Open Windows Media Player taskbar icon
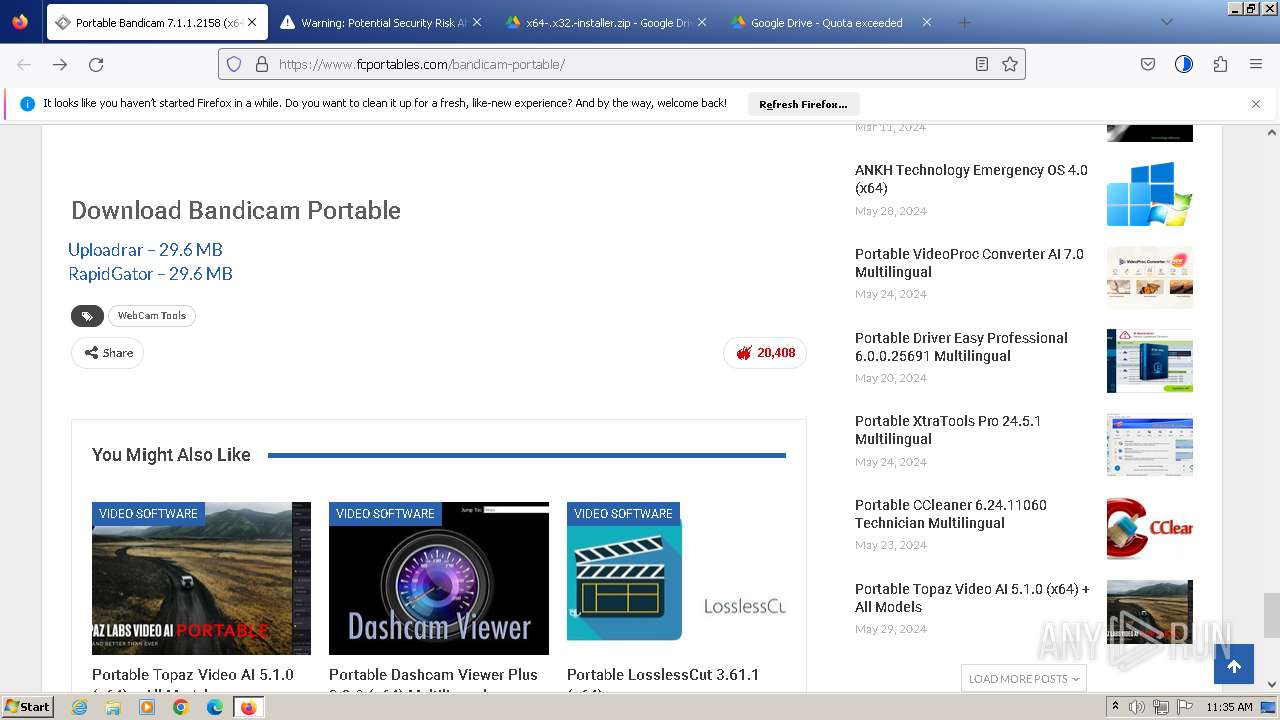Viewport: 1280px width, 720px height. tap(147, 707)
